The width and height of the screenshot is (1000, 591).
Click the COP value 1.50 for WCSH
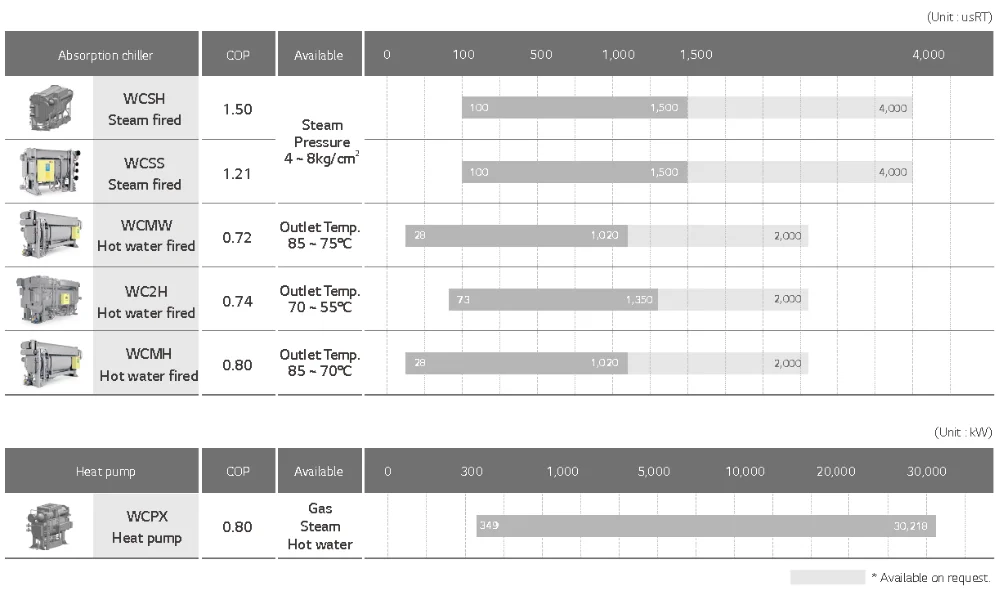coord(237,109)
